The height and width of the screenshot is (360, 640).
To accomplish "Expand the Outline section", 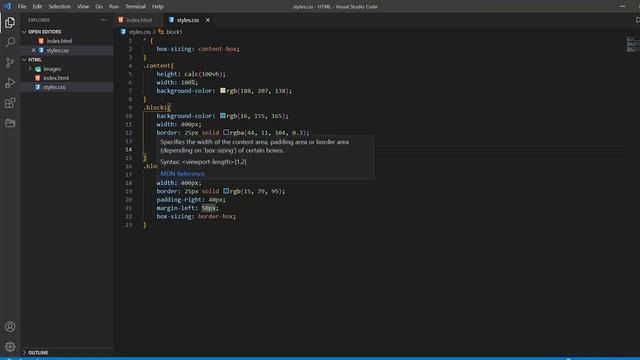I will pos(38,352).
